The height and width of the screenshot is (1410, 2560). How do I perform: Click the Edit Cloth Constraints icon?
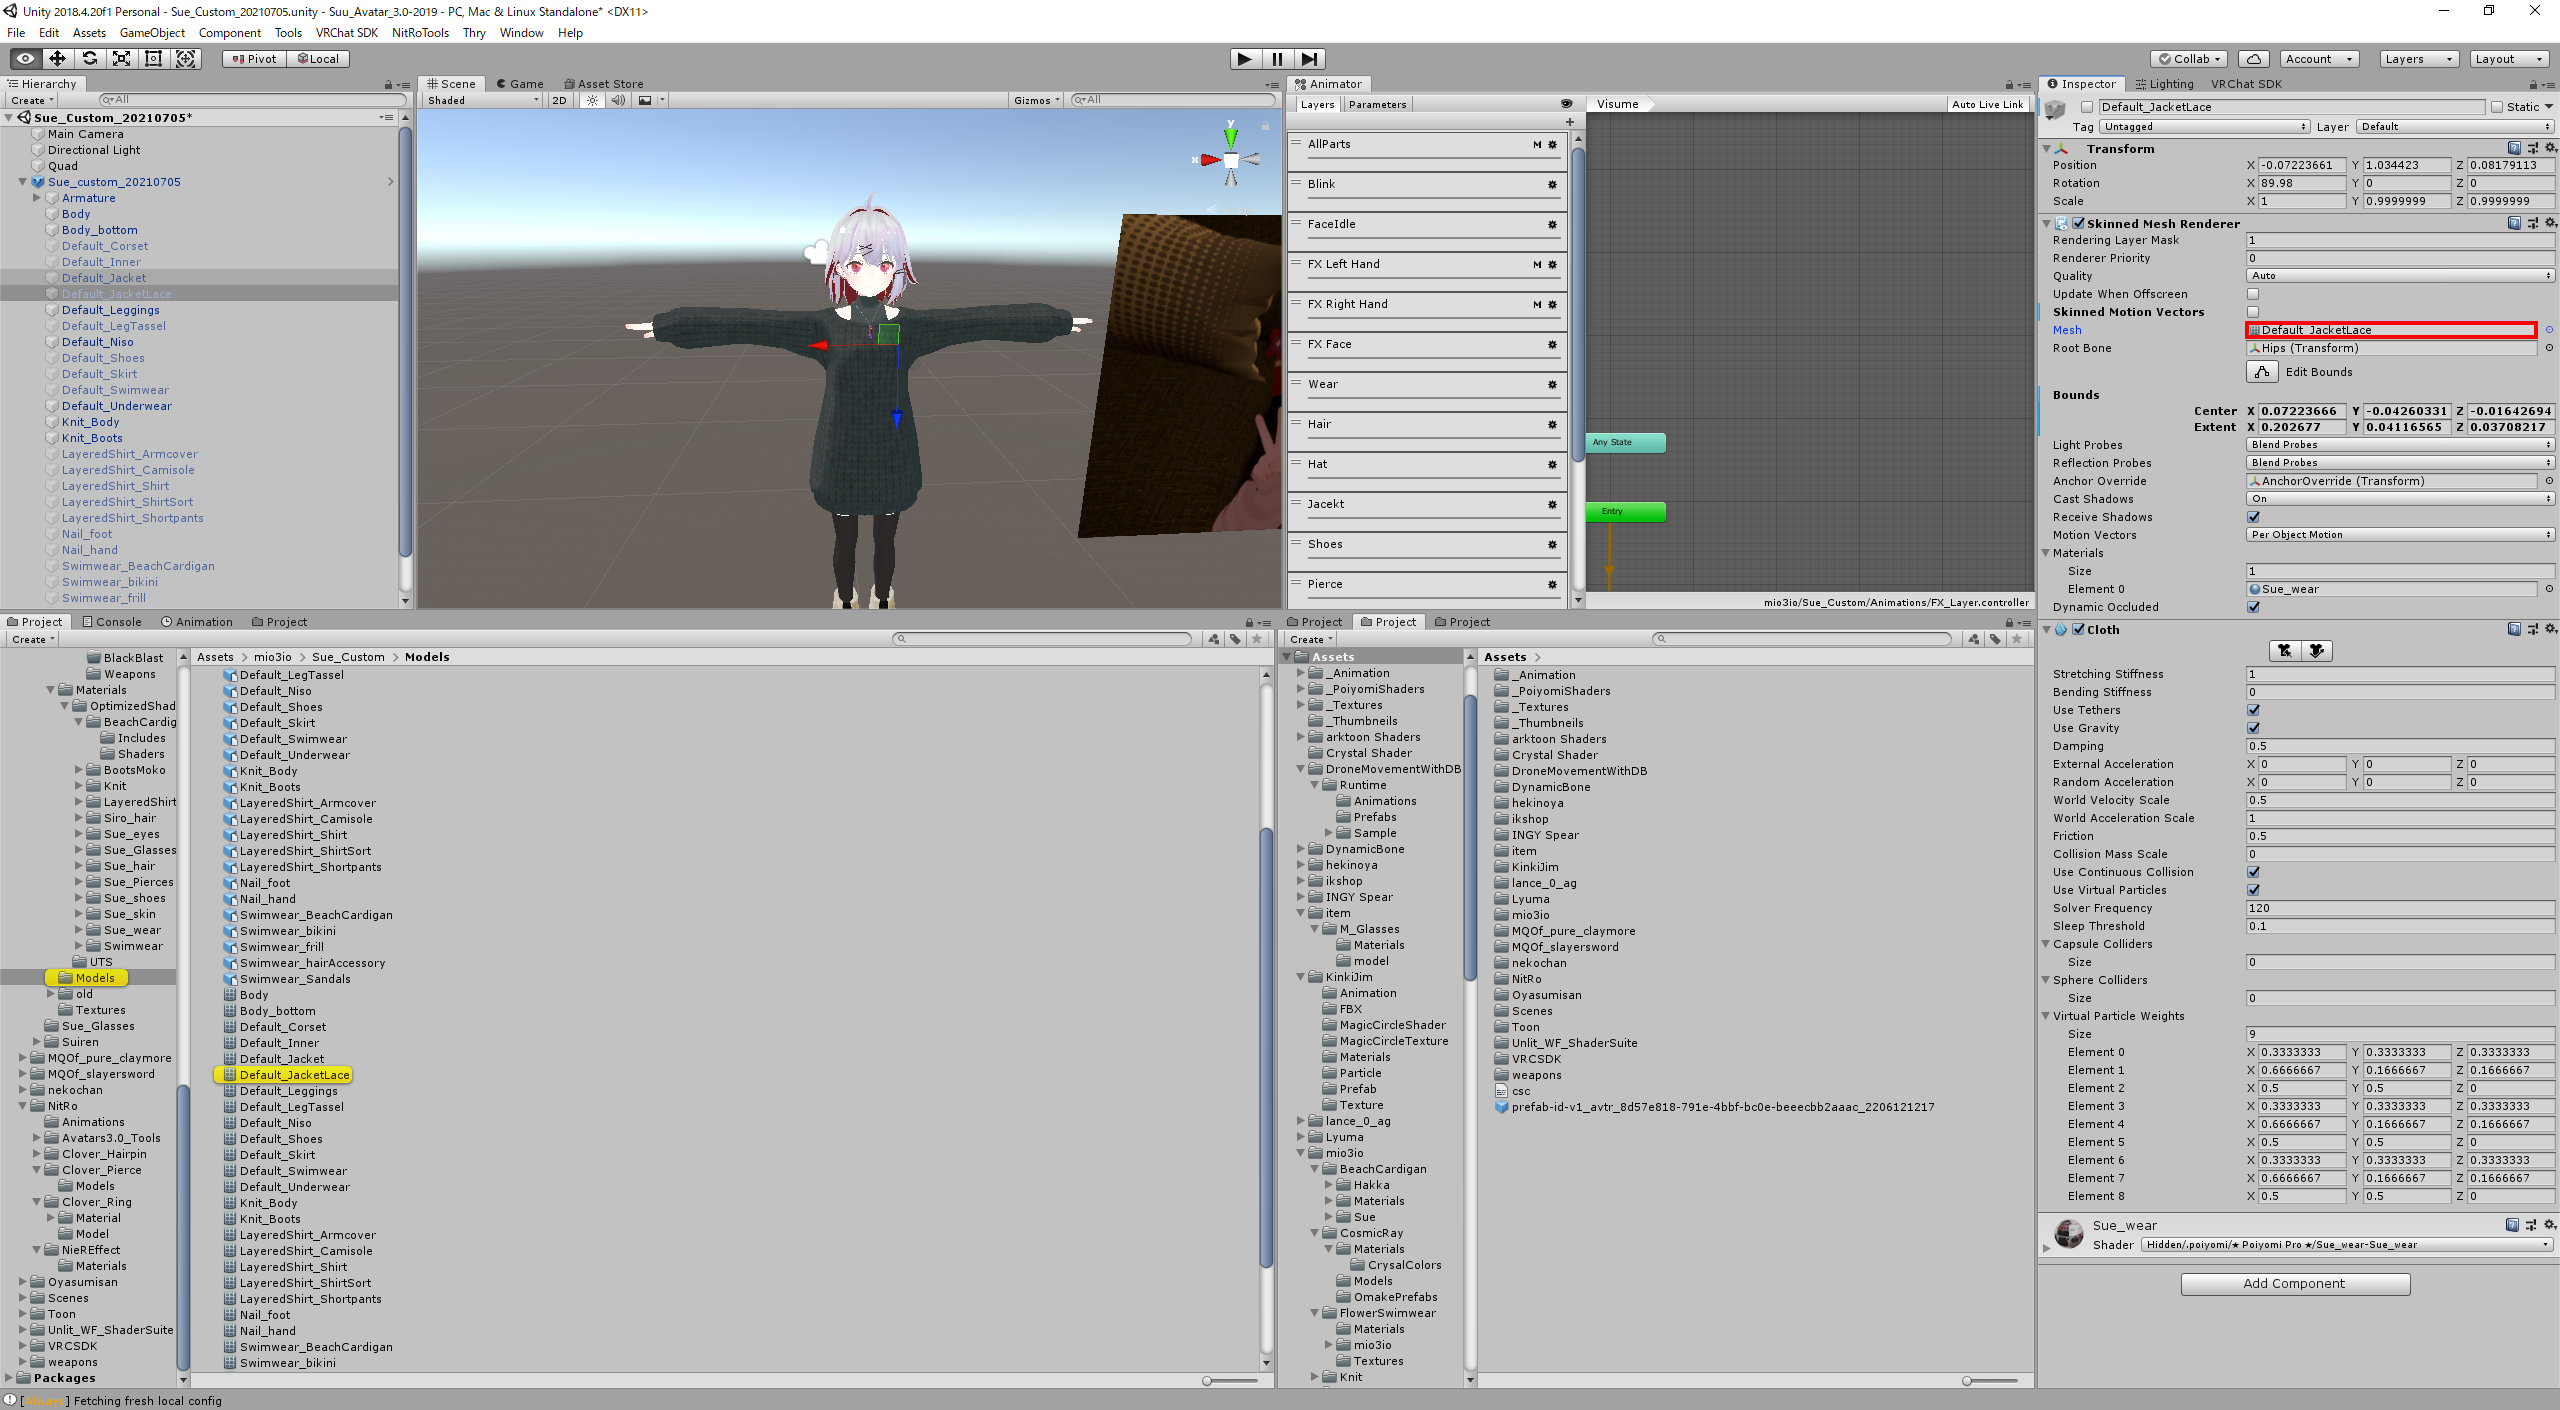(x=2285, y=650)
